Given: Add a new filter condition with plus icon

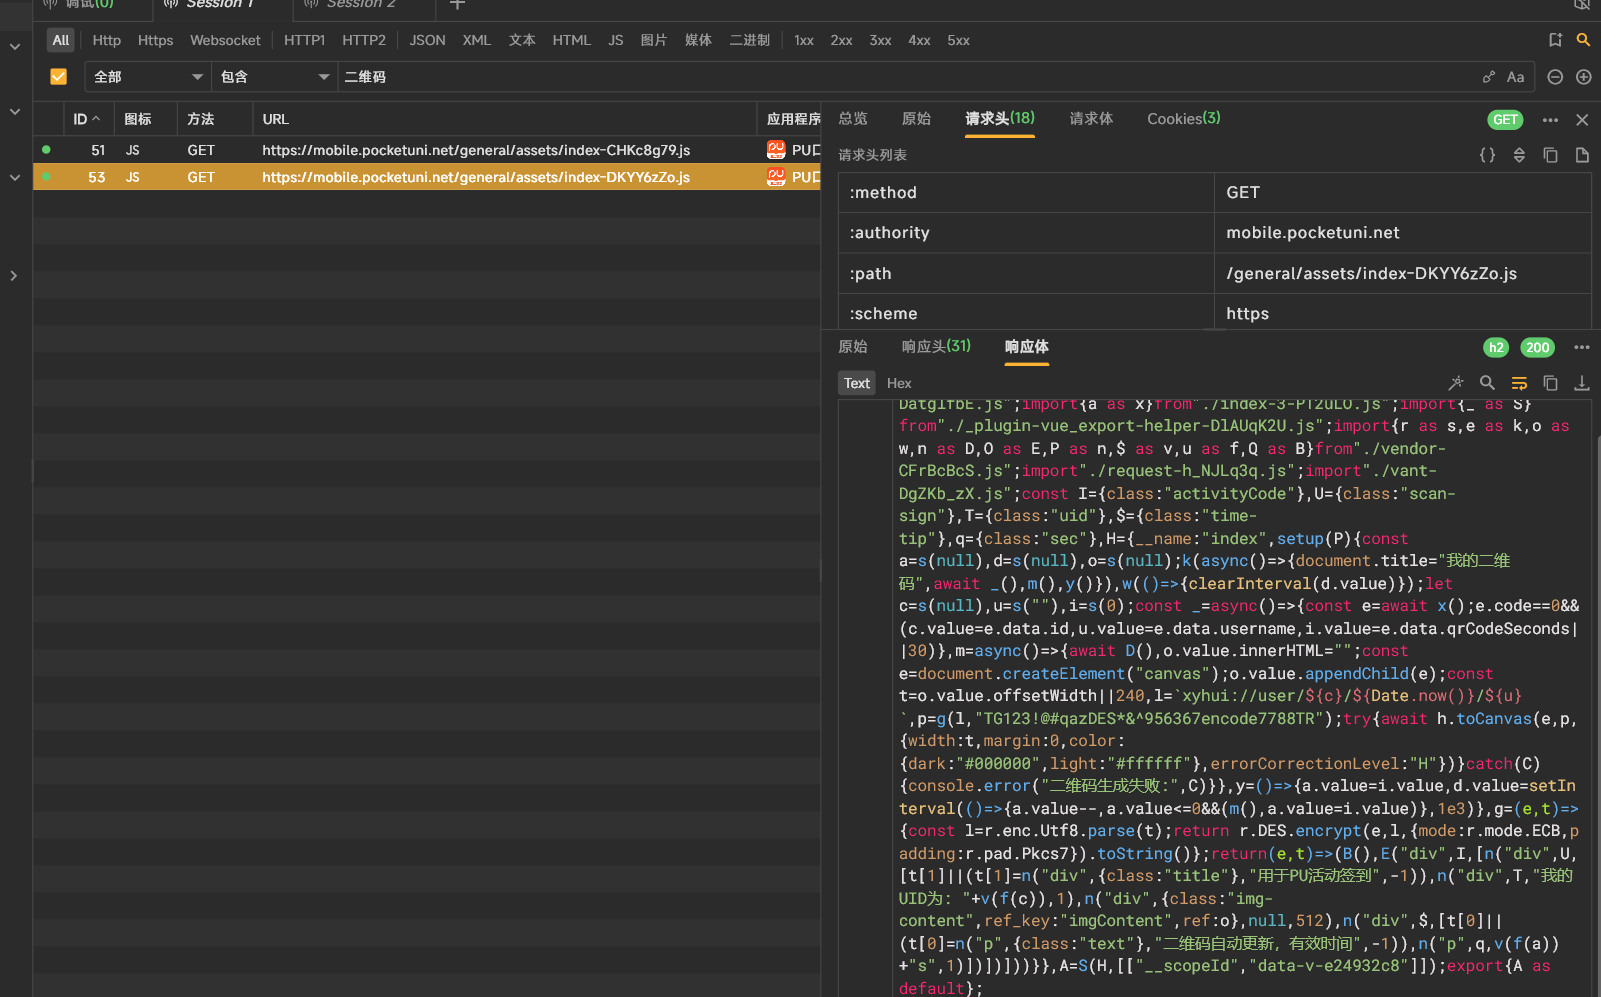Looking at the screenshot, I should 1584,77.
